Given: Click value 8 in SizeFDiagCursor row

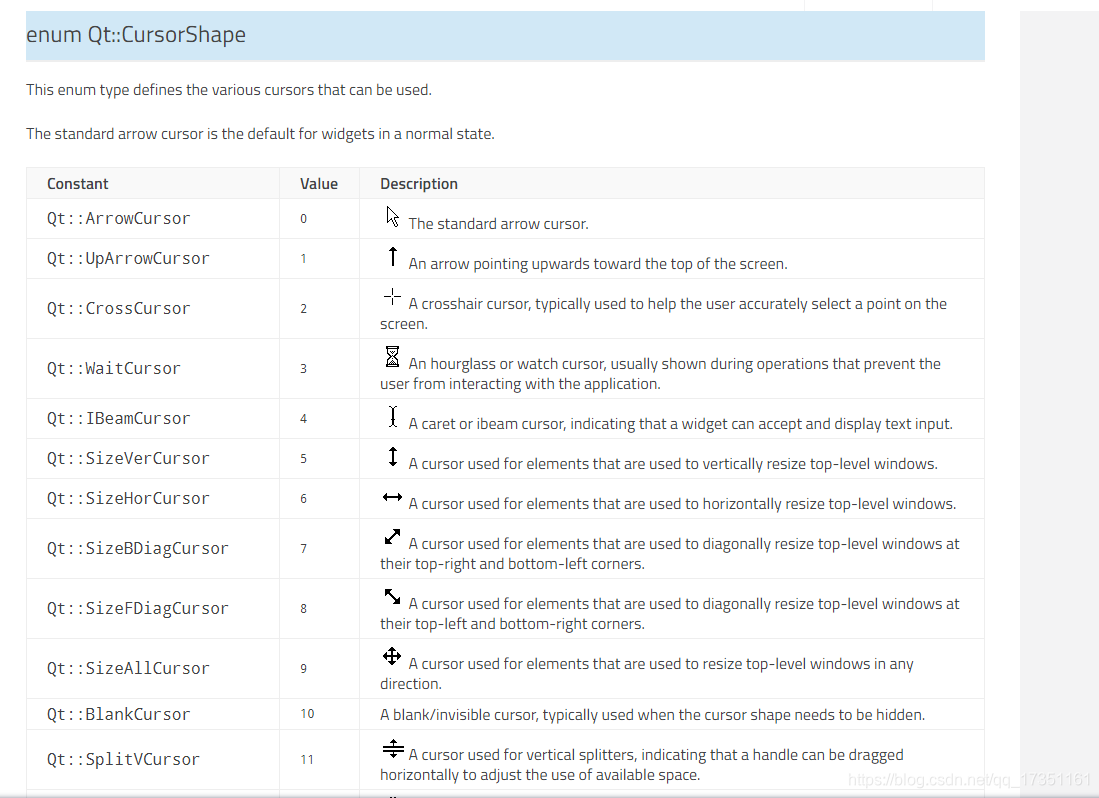Looking at the screenshot, I should [x=303, y=608].
